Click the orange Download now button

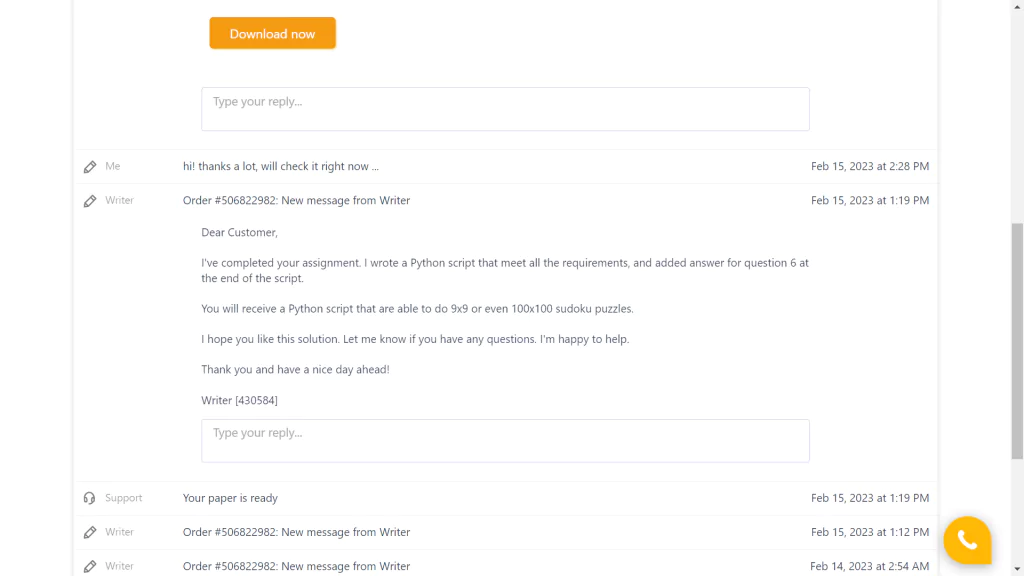(272, 33)
